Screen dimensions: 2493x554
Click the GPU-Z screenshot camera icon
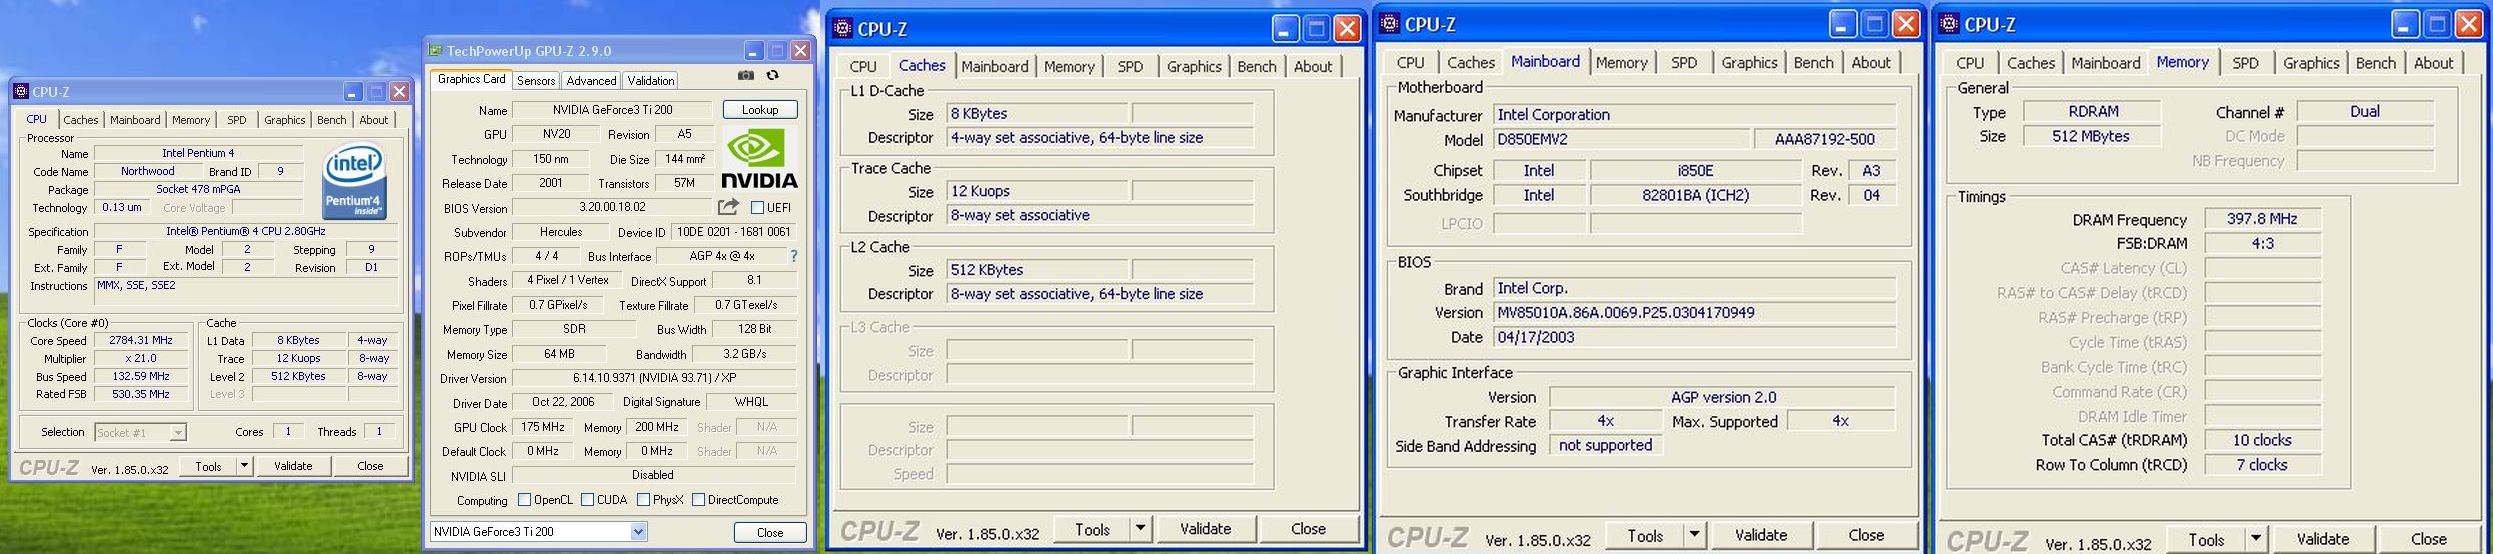click(x=745, y=75)
